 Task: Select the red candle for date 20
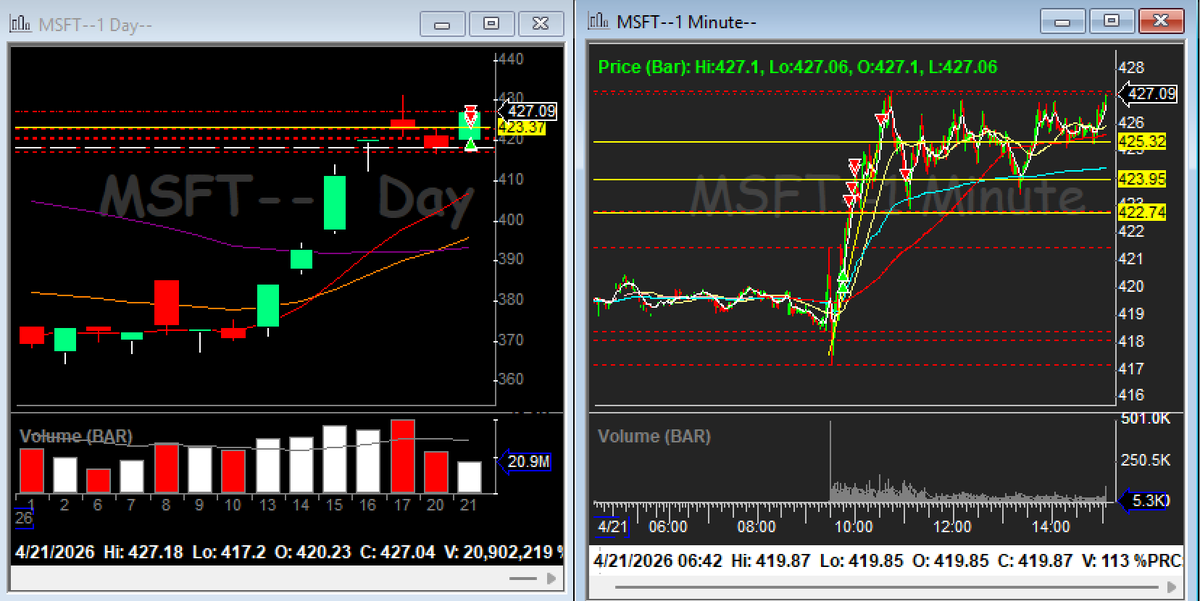click(x=436, y=141)
